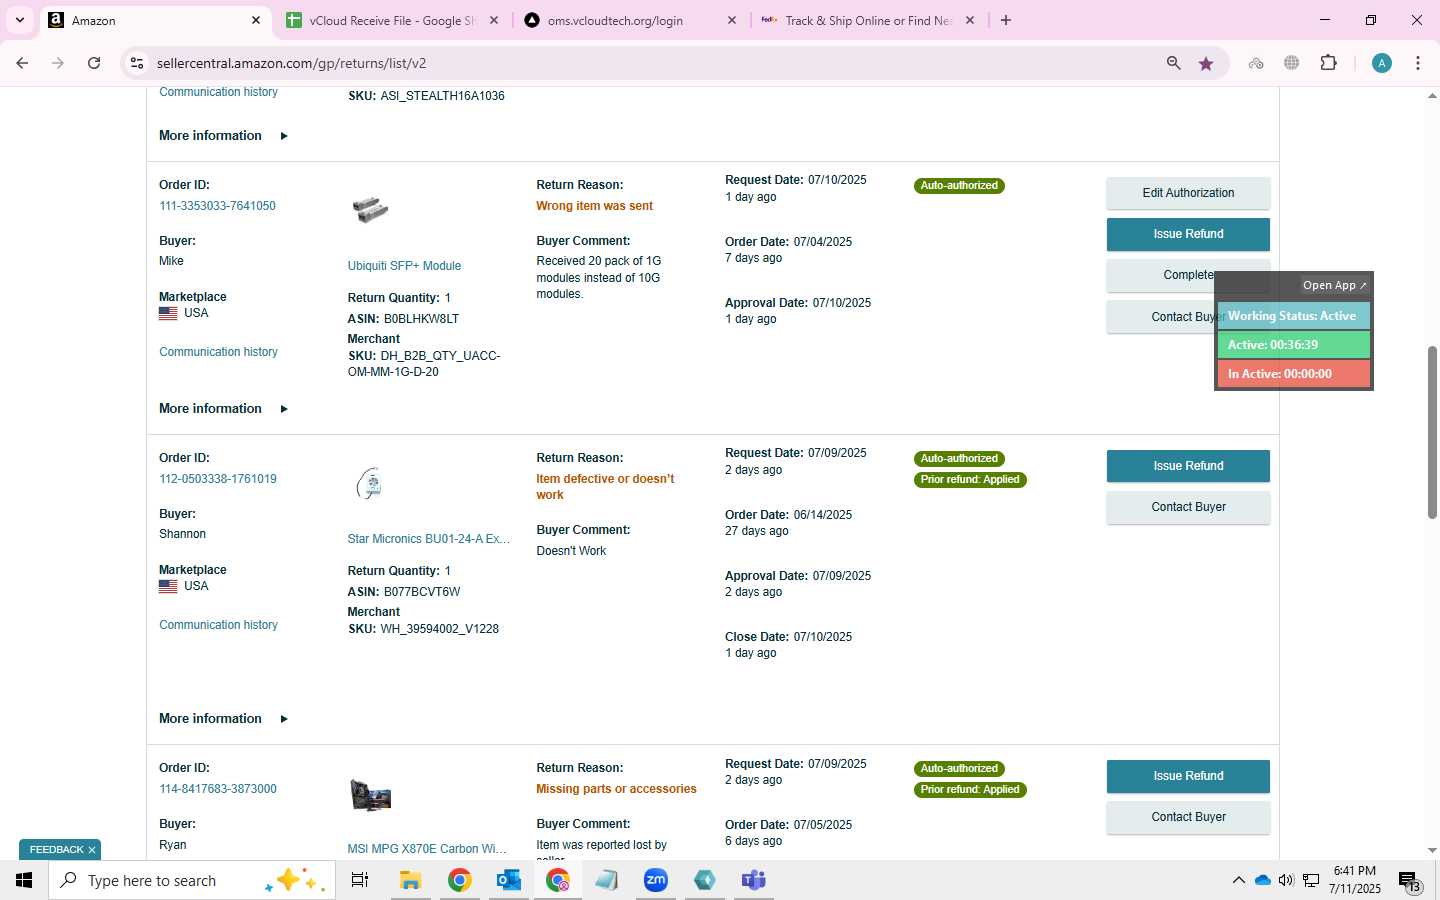The image size is (1440, 900).
Task: Open the new tab plus button
Action: (1006, 20)
